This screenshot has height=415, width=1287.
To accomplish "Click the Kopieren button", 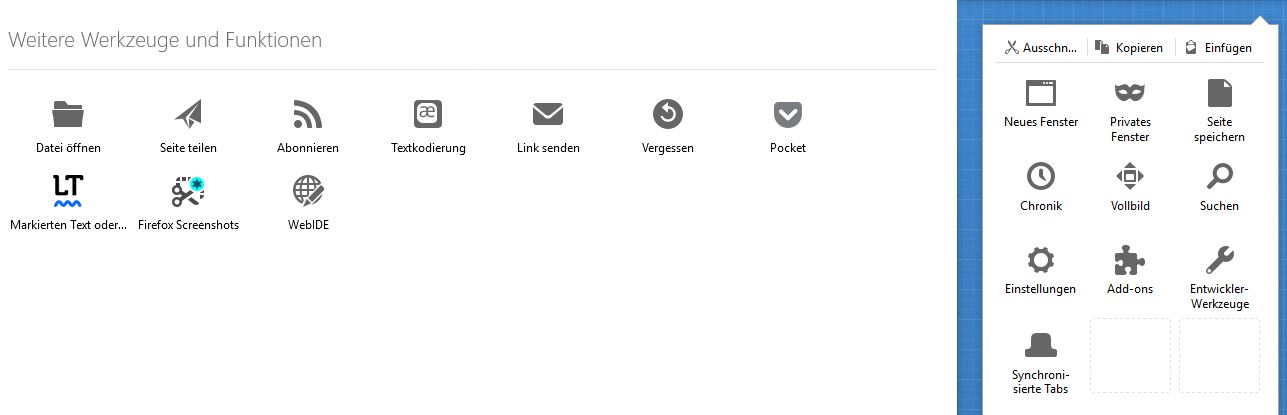I will coord(1129,47).
